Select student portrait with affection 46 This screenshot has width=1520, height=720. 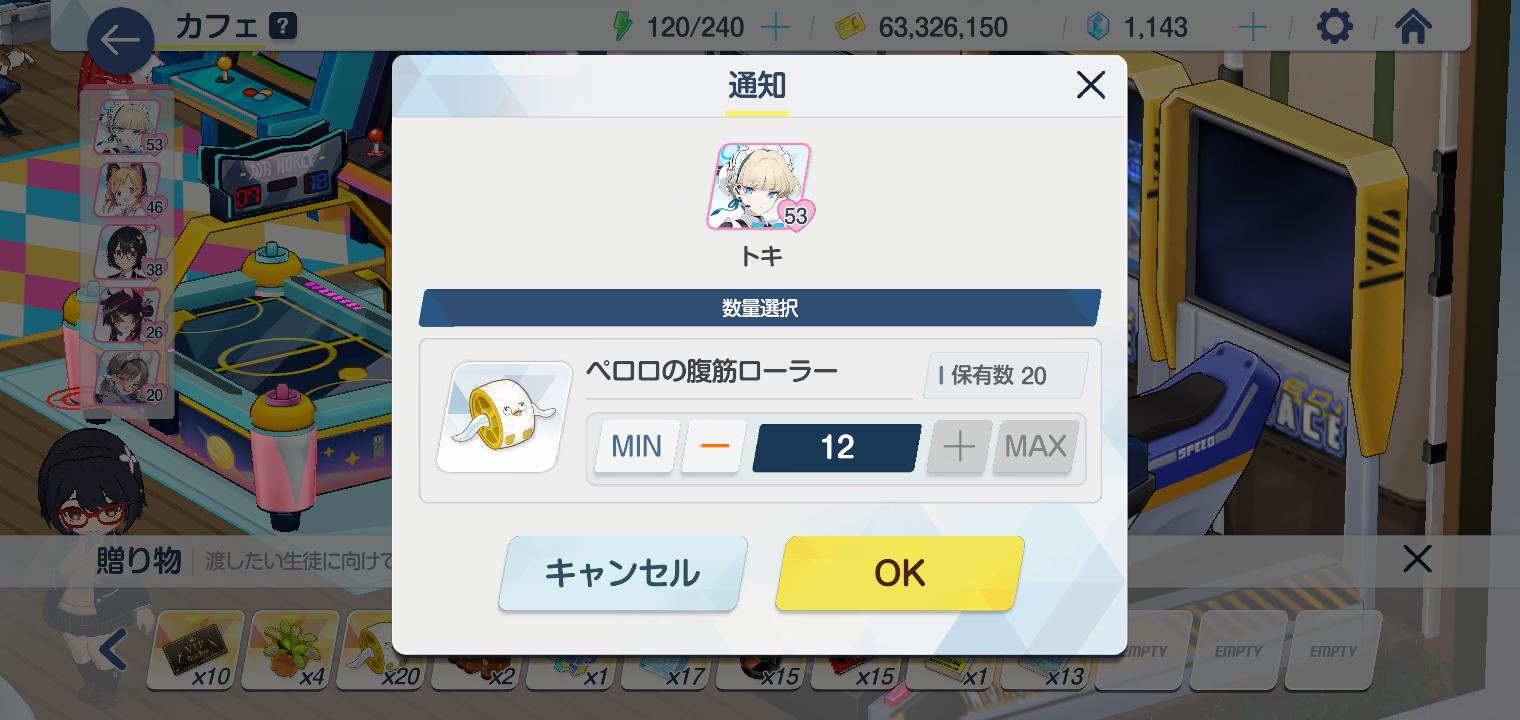tap(127, 190)
